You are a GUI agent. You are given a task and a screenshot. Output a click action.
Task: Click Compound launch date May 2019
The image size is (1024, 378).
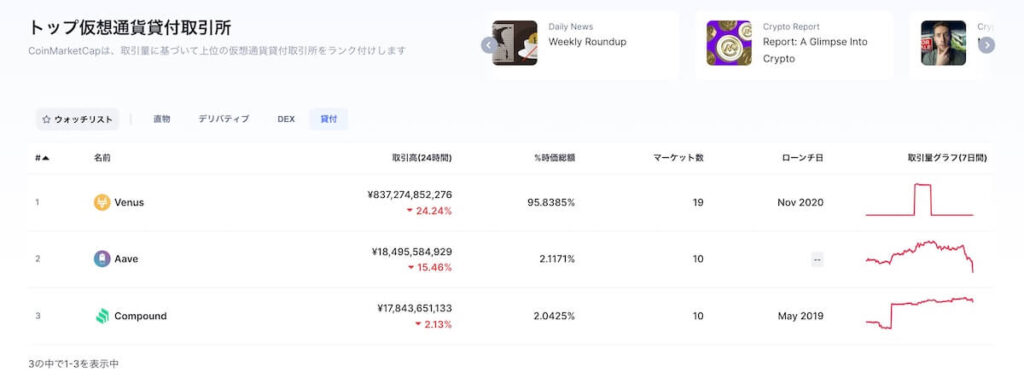click(801, 316)
